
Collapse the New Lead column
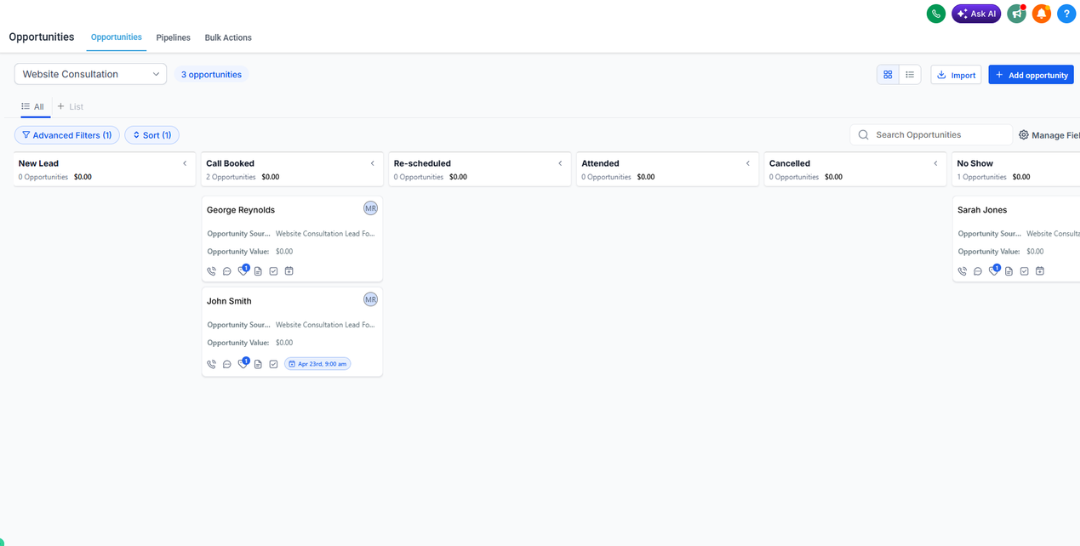[x=185, y=163]
